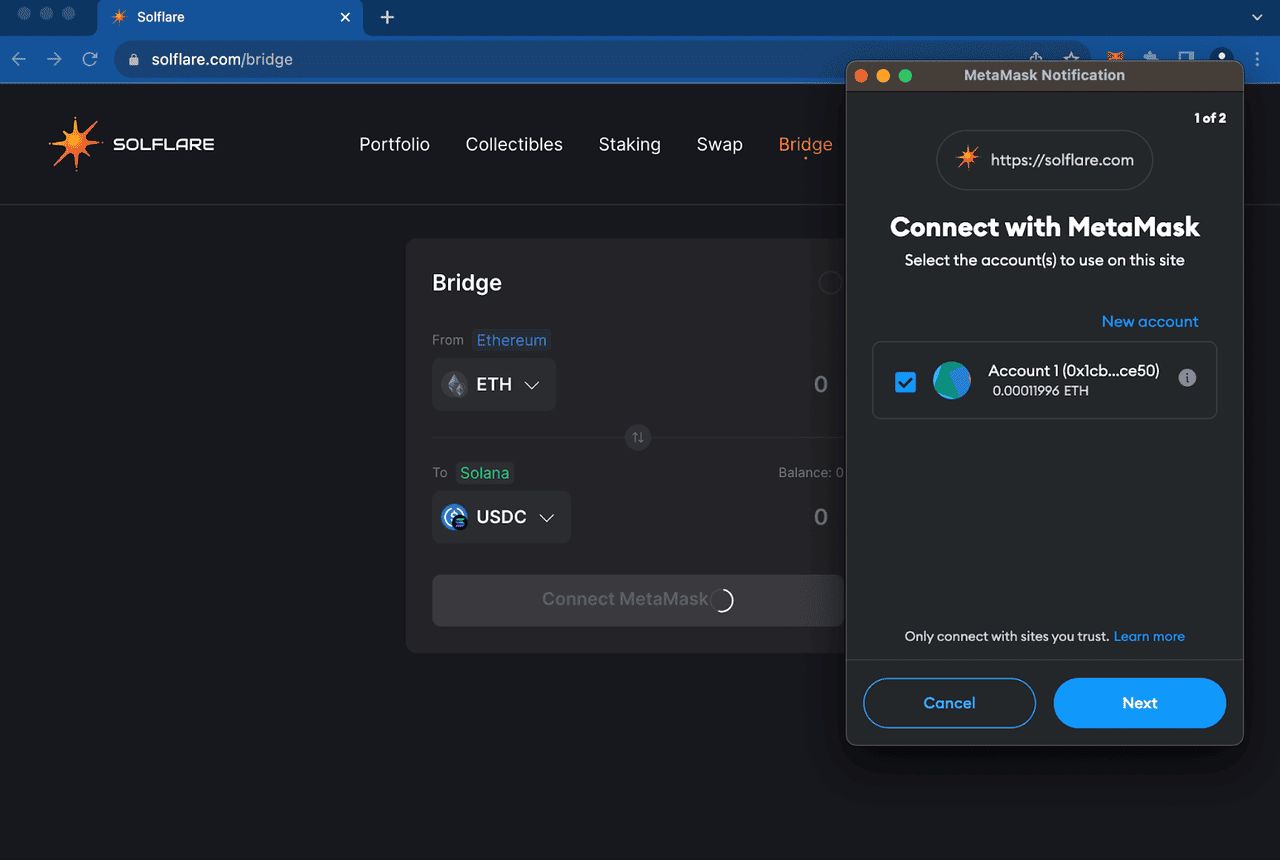Click the Solflare sun logo
1280x860 pixels.
coord(76,144)
